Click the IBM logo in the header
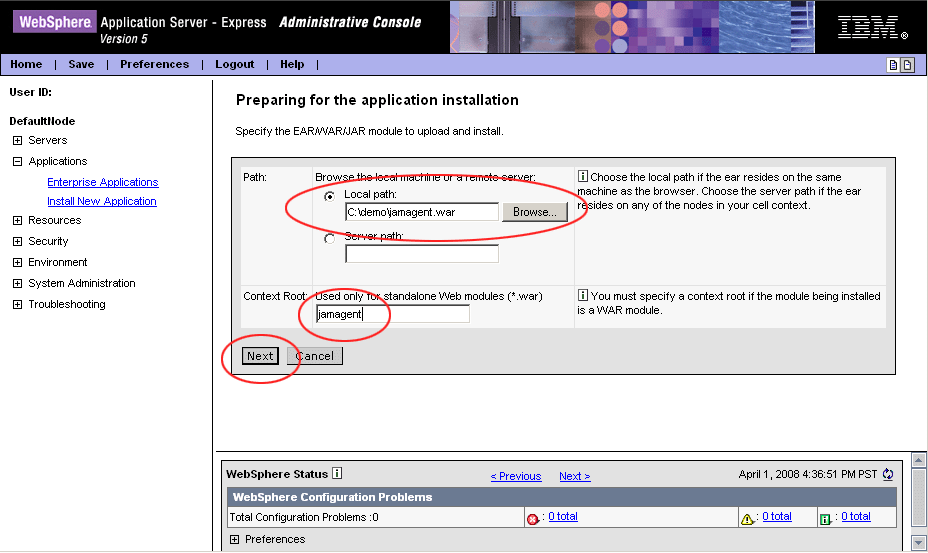This screenshot has height=553, width=928. 872,27
